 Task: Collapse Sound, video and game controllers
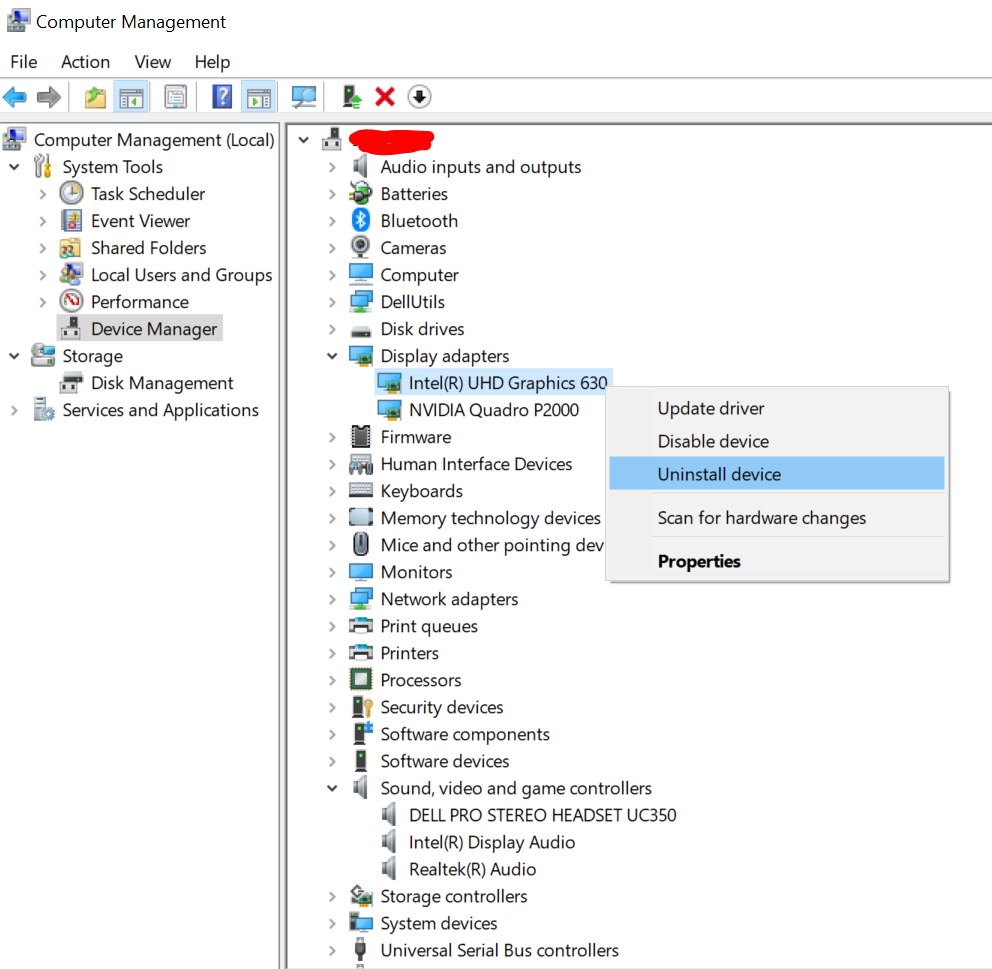[x=332, y=788]
